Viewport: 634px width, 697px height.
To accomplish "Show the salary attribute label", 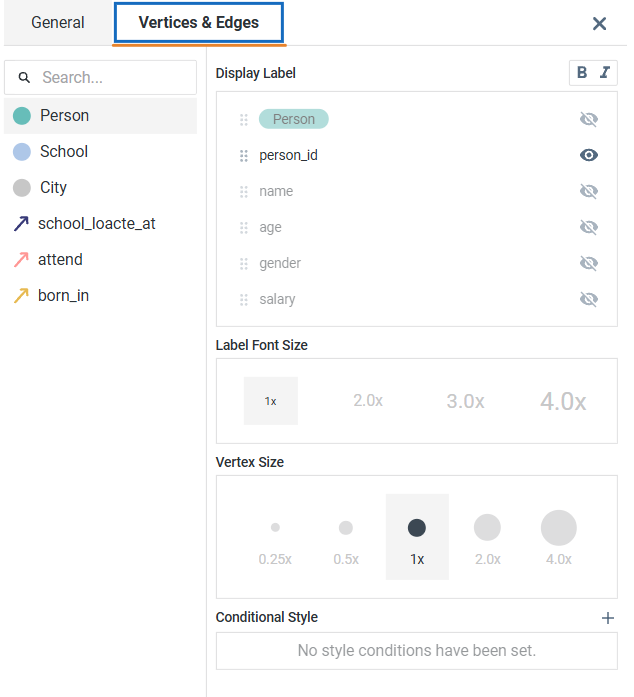I will 589,299.
